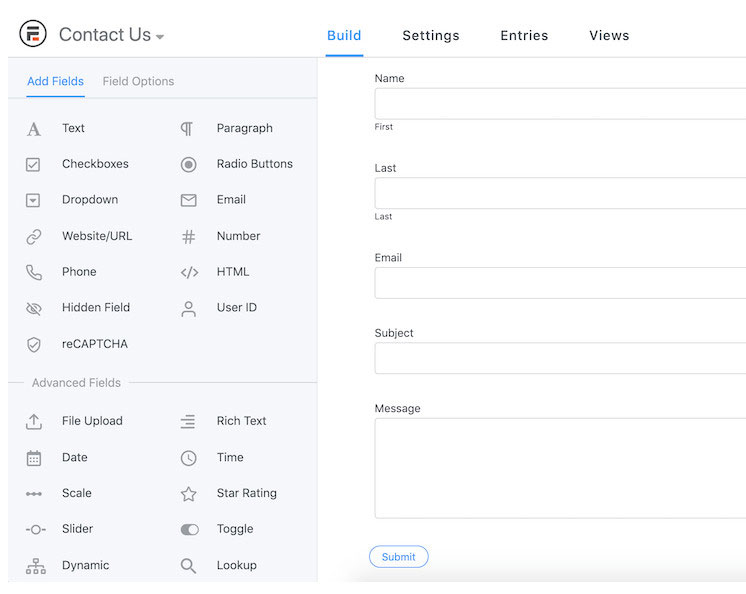Add a Slider field
The image size is (746, 594).
77,529
